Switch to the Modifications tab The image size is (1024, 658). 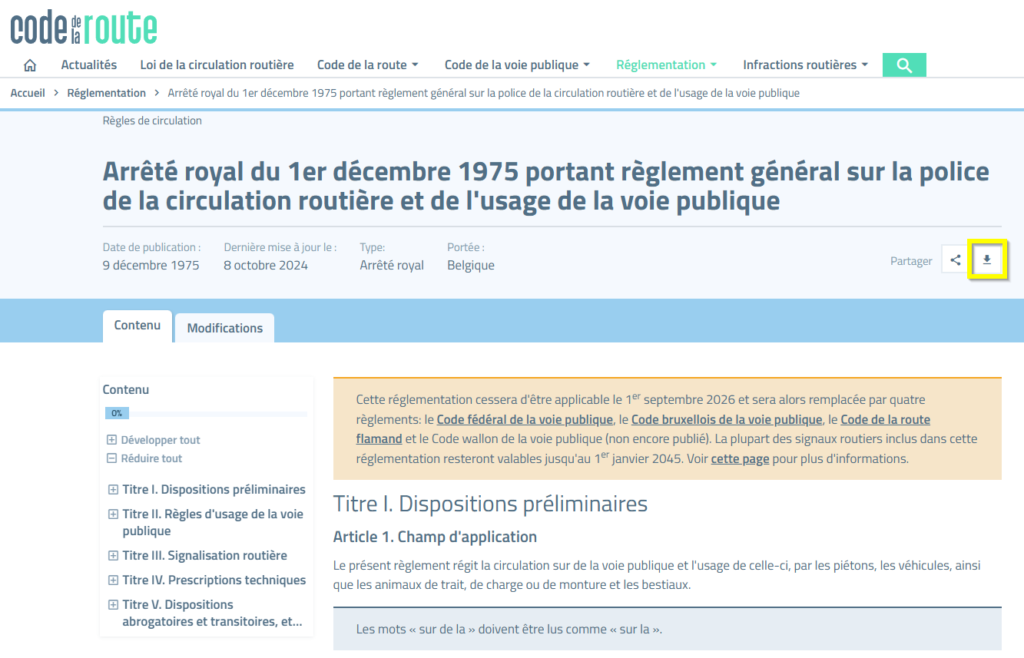click(225, 328)
